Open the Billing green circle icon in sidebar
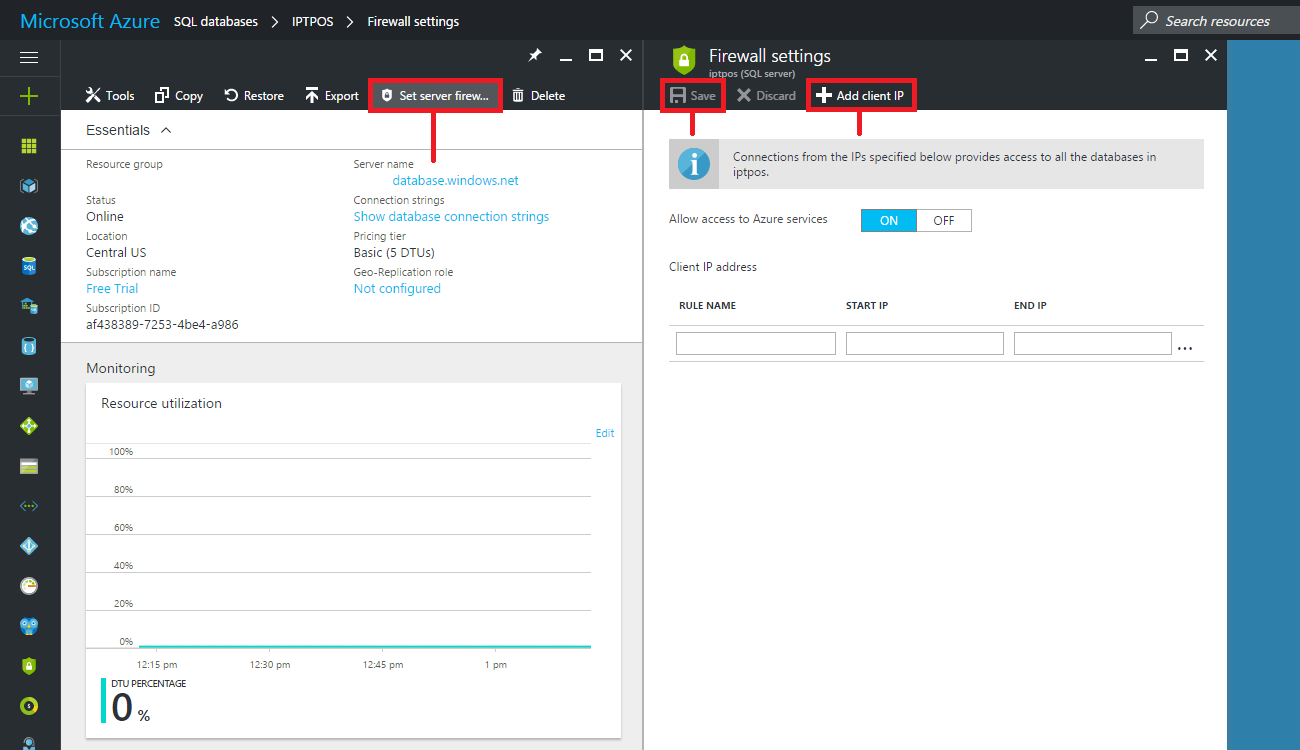The image size is (1300, 750). pos(29,706)
